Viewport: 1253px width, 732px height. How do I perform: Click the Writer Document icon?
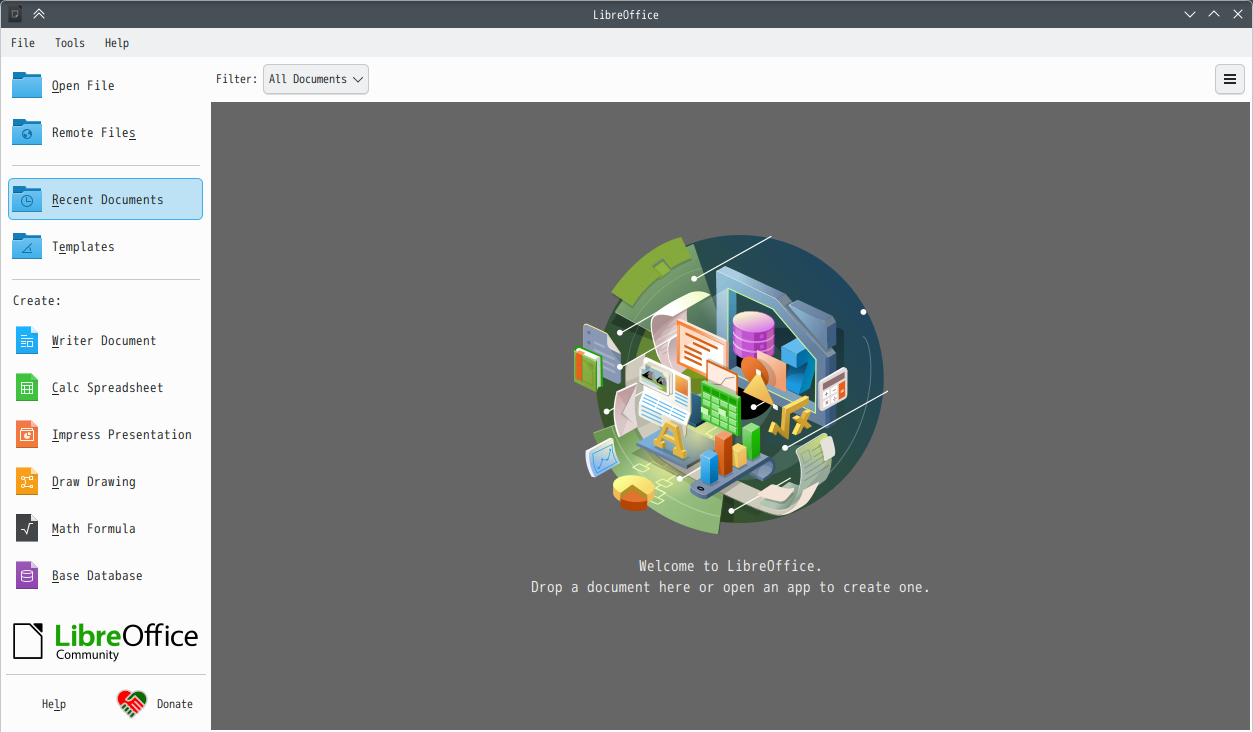(27, 340)
